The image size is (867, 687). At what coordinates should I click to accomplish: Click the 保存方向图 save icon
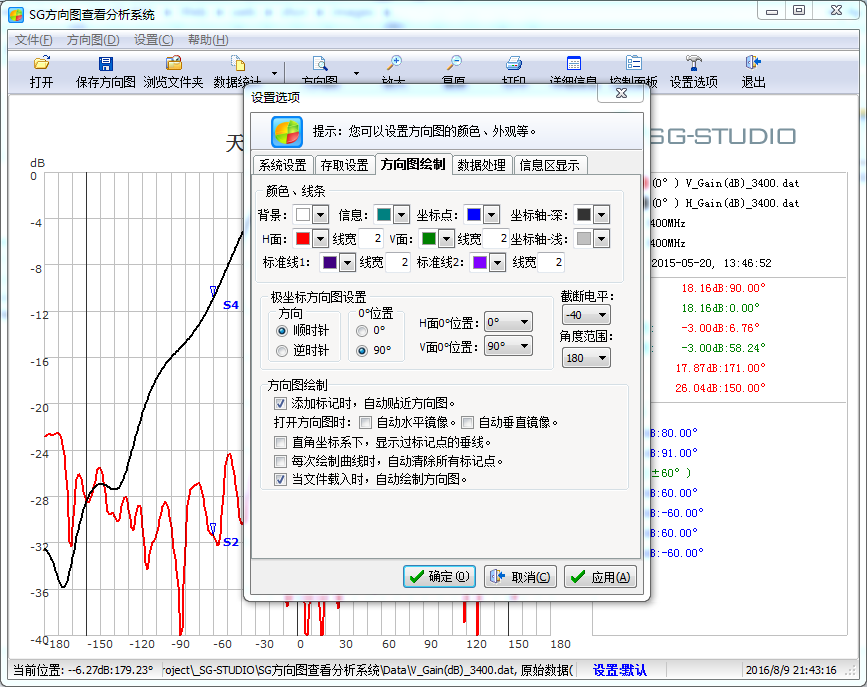[x=105, y=65]
